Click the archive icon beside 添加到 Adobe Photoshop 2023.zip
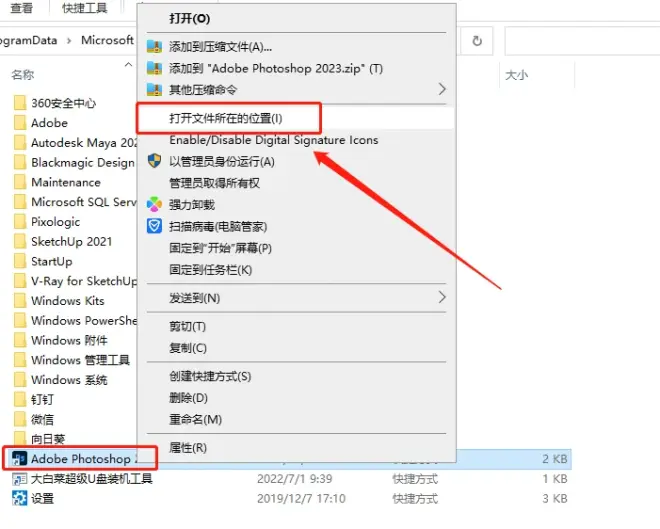660x529 pixels. point(154,68)
